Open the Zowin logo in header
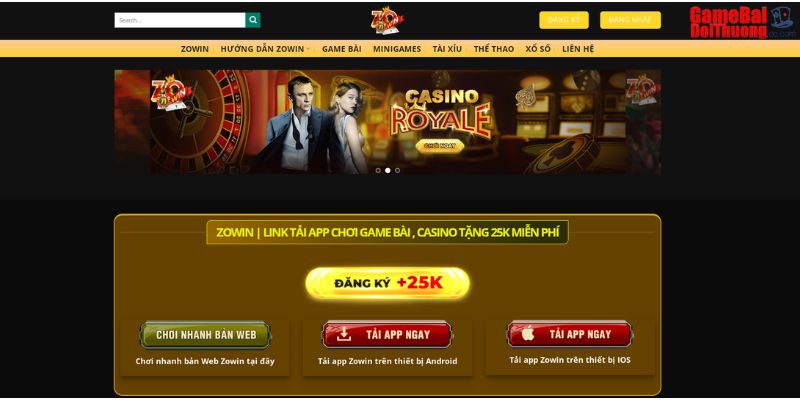Image resolution: width=800 pixels, height=400 pixels. point(388,21)
